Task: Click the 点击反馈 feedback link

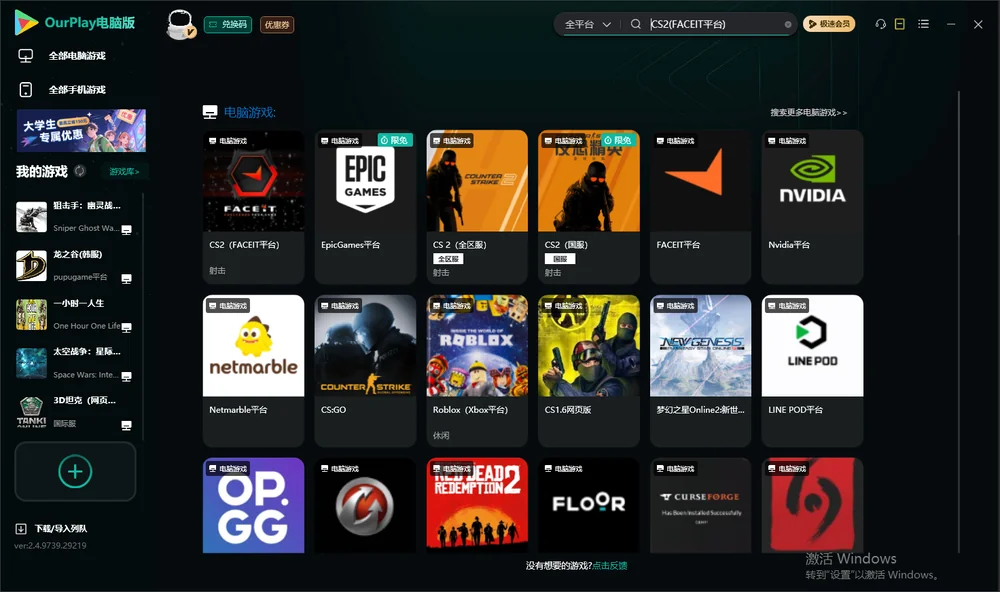Action: click(610, 565)
